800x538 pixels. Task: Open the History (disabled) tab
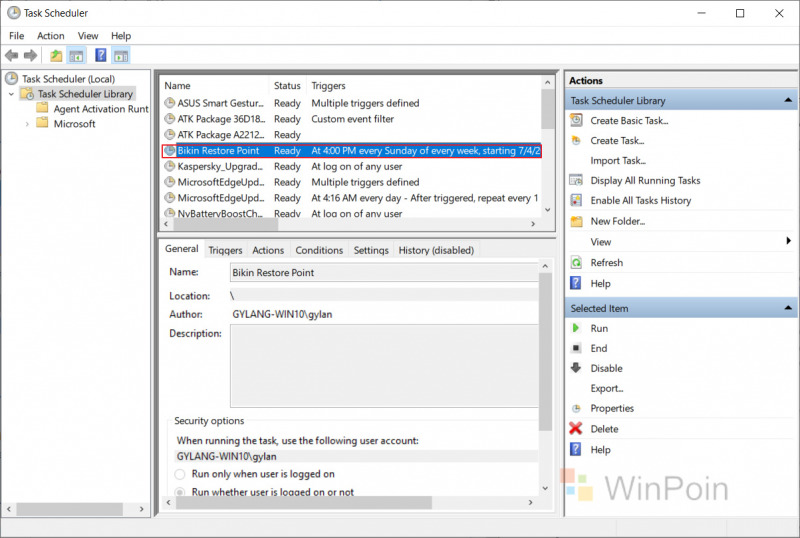pos(436,250)
